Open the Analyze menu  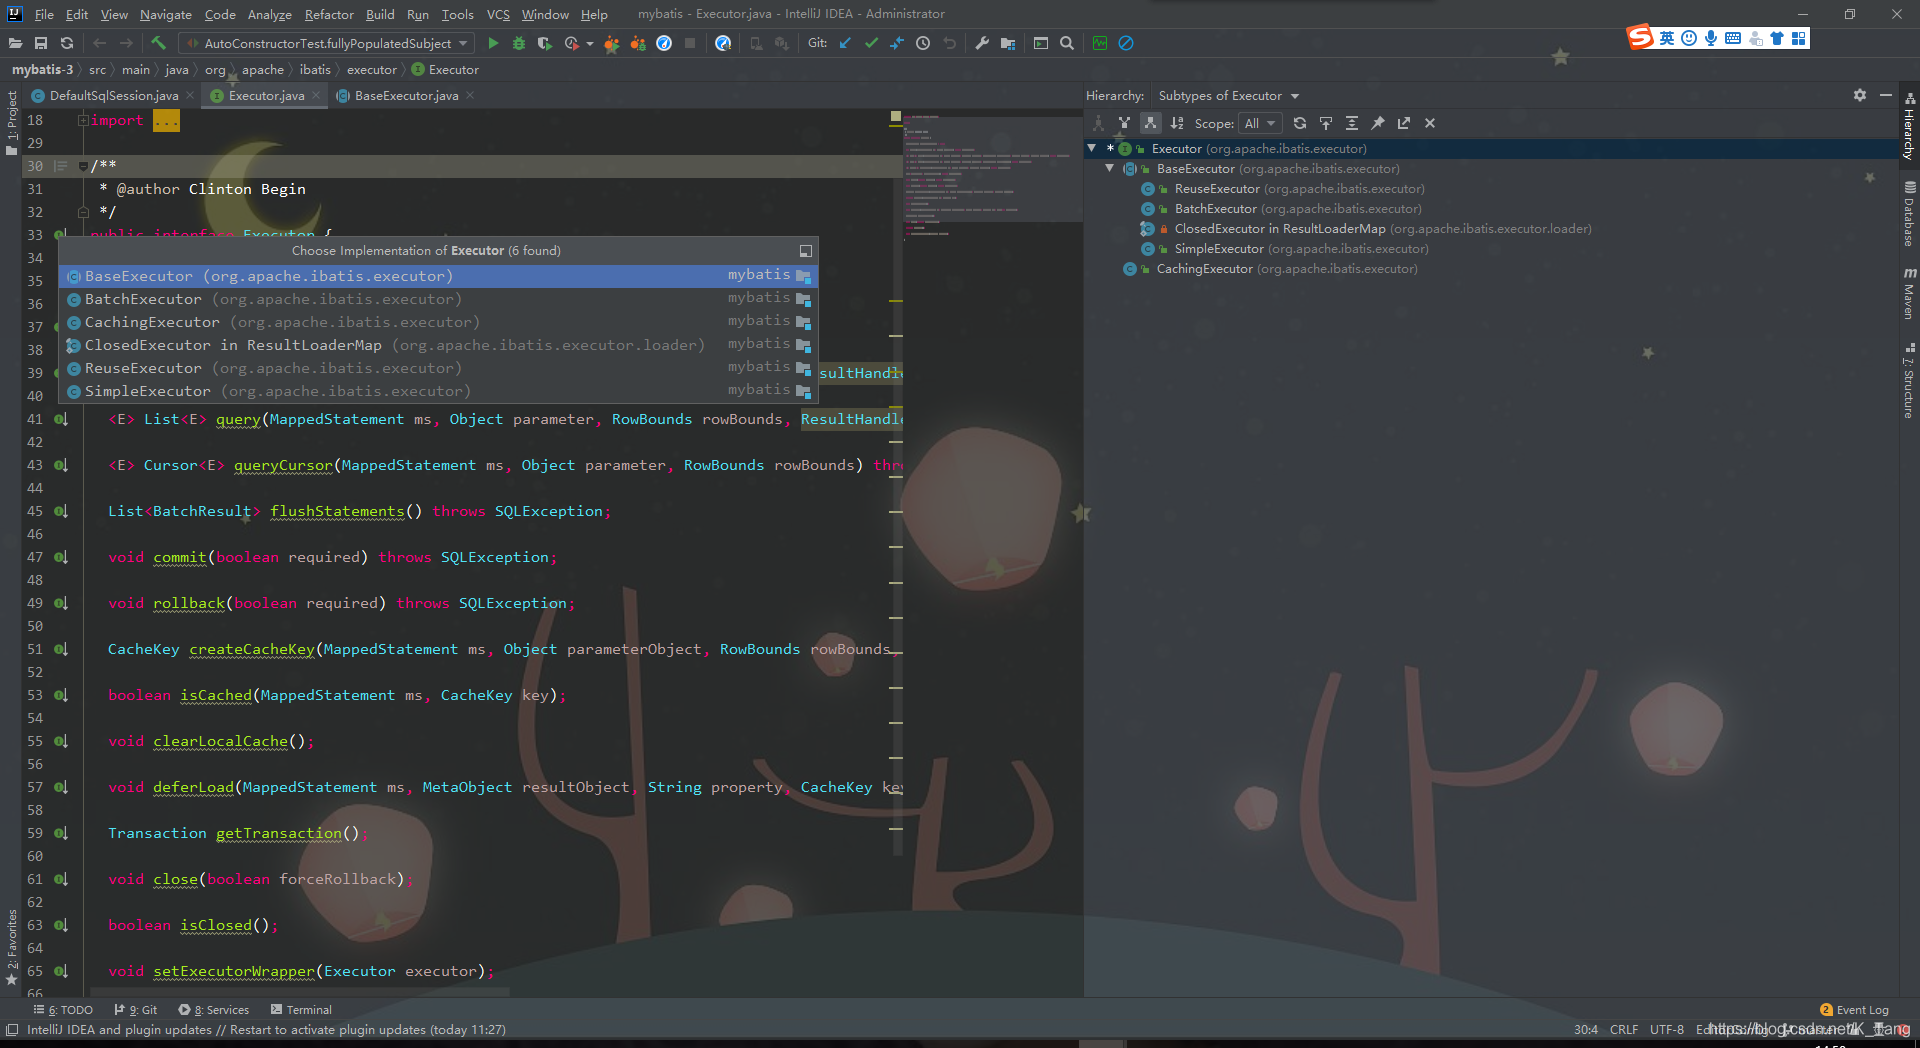tap(269, 14)
